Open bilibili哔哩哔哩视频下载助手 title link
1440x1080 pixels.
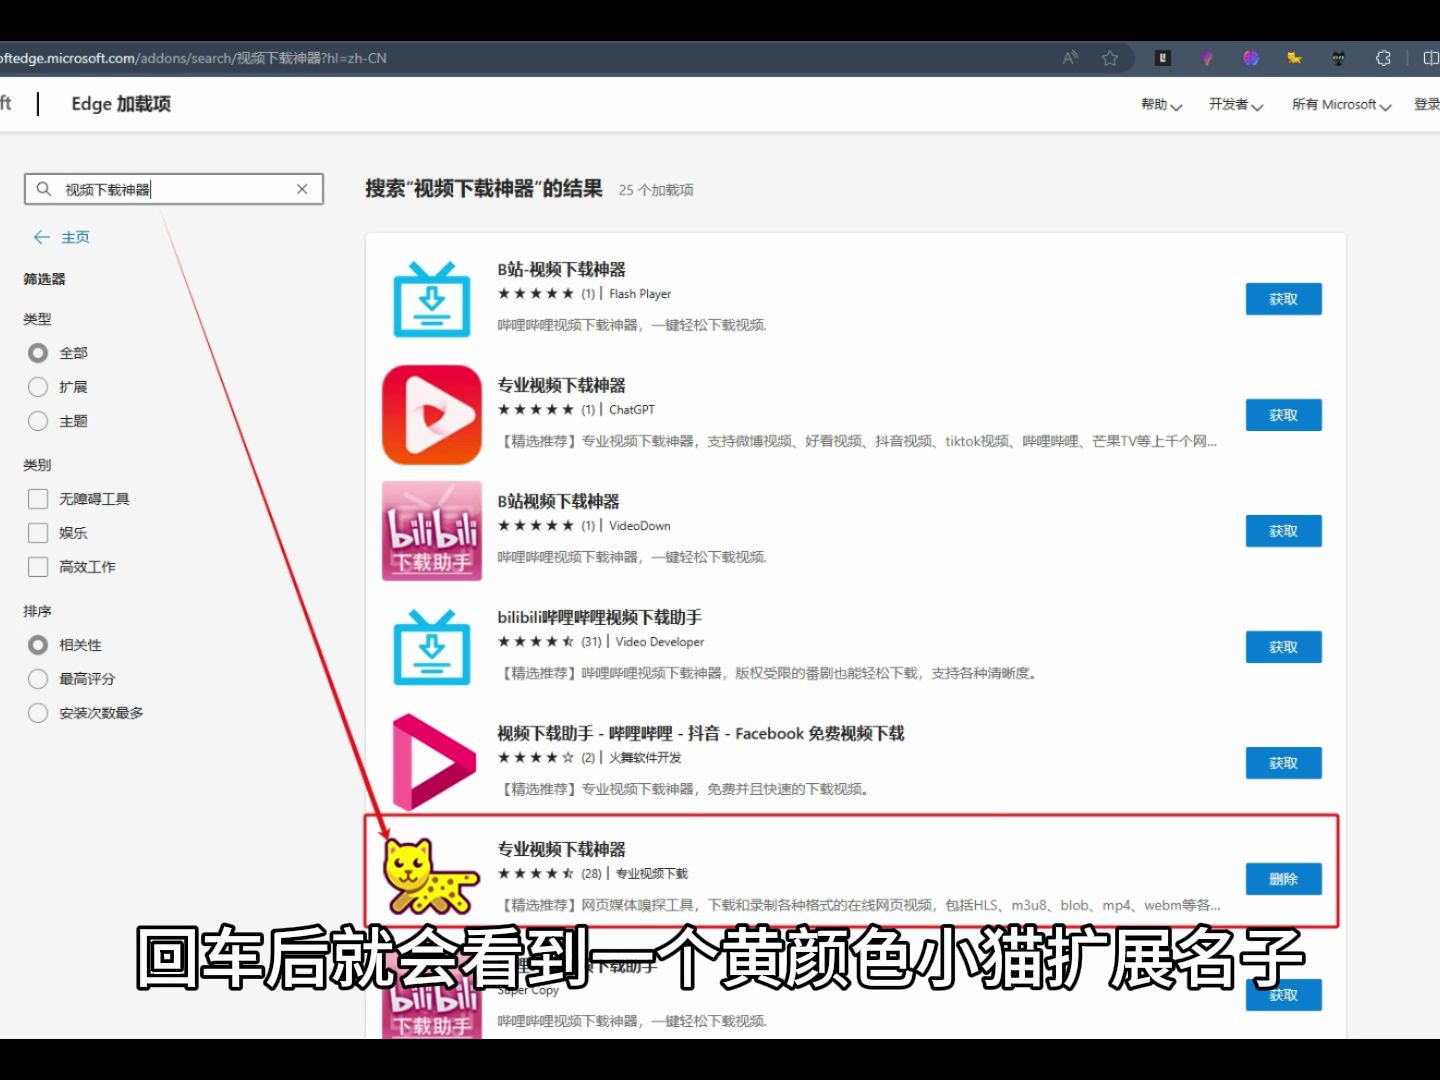pyautogui.click(x=599, y=617)
